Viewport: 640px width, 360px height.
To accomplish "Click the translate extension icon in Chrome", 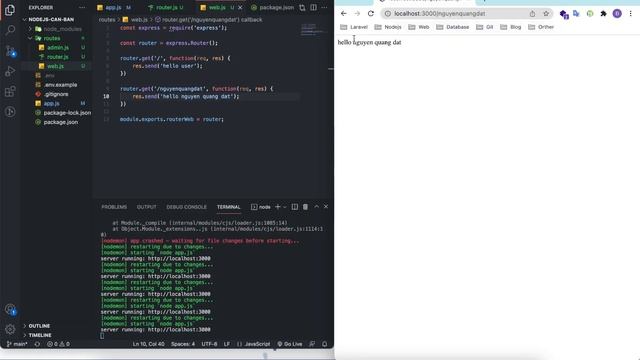I will [576, 13].
